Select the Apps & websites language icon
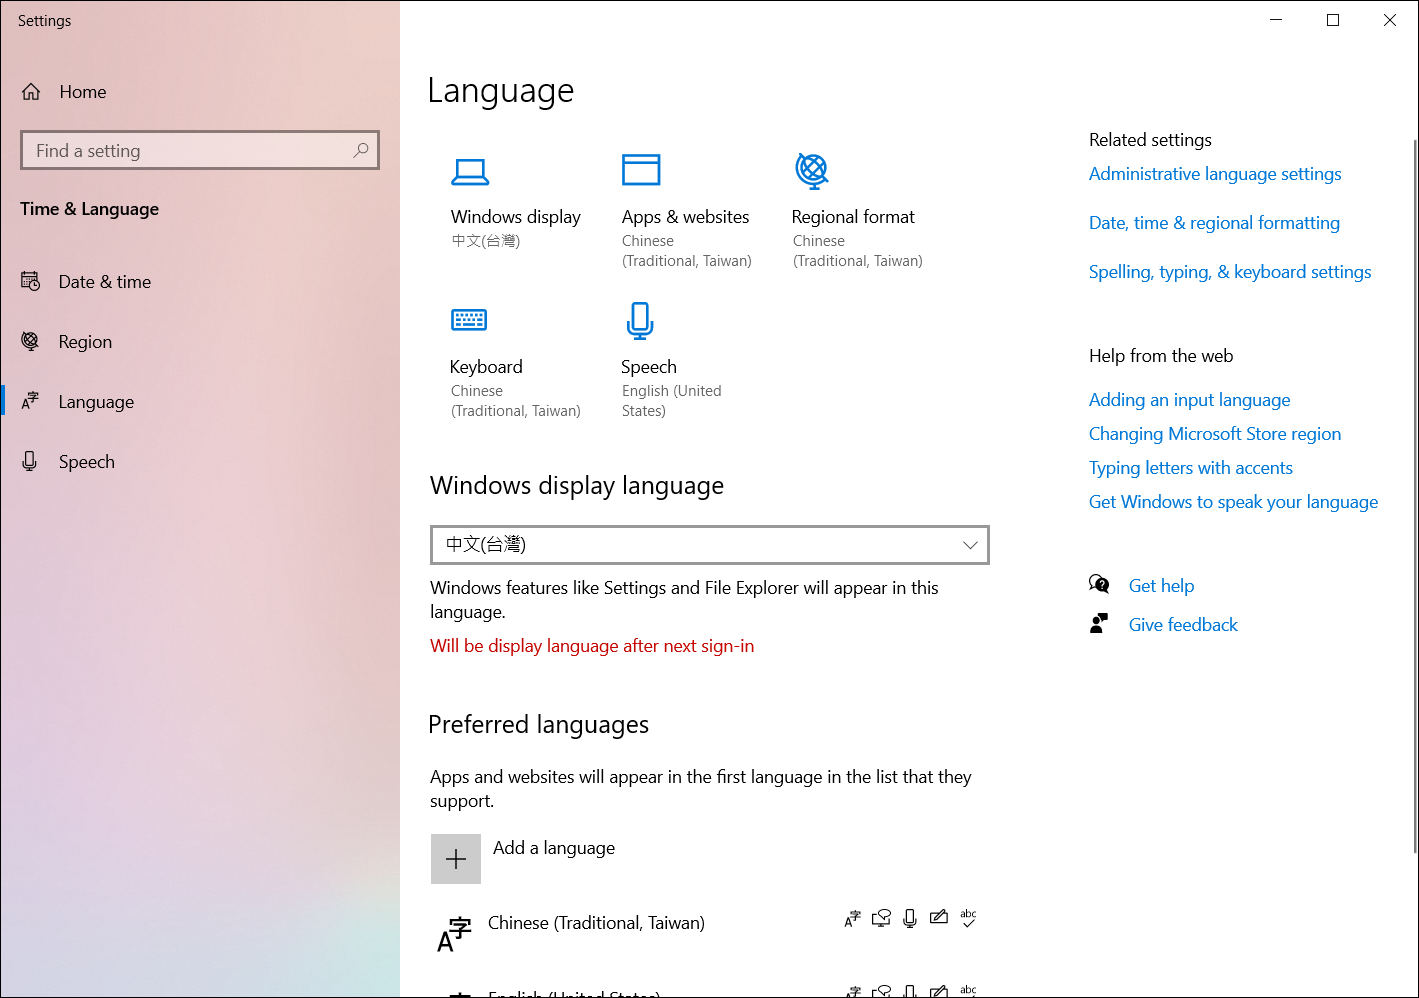 [641, 169]
